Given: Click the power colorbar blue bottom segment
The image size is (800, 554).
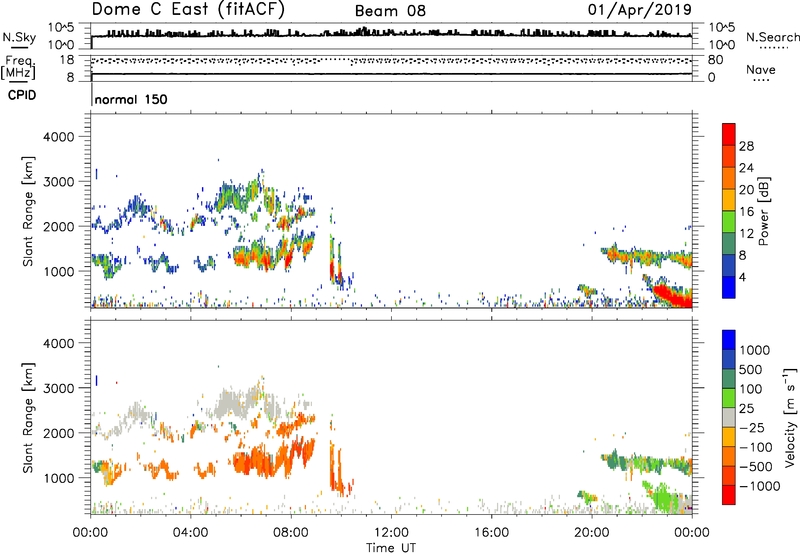Looking at the screenshot, I should (x=729, y=287).
